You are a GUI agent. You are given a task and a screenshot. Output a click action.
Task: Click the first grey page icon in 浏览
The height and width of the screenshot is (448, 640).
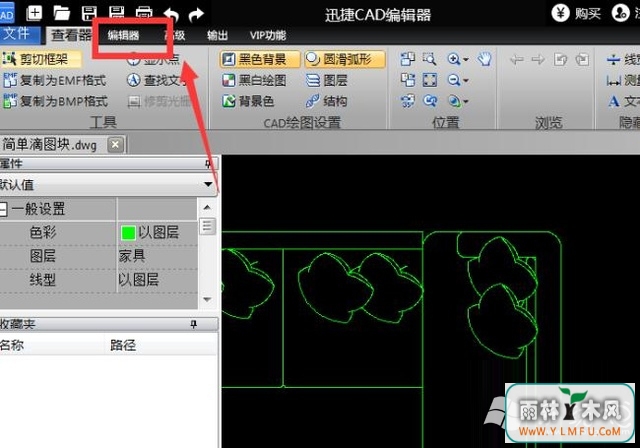point(560,60)
